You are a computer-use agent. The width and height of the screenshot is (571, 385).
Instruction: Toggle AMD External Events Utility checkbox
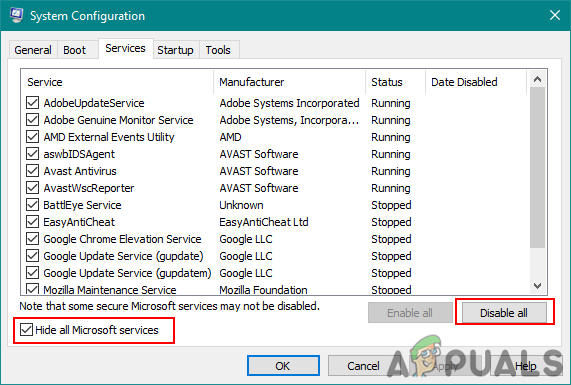(x=32, y=137)
